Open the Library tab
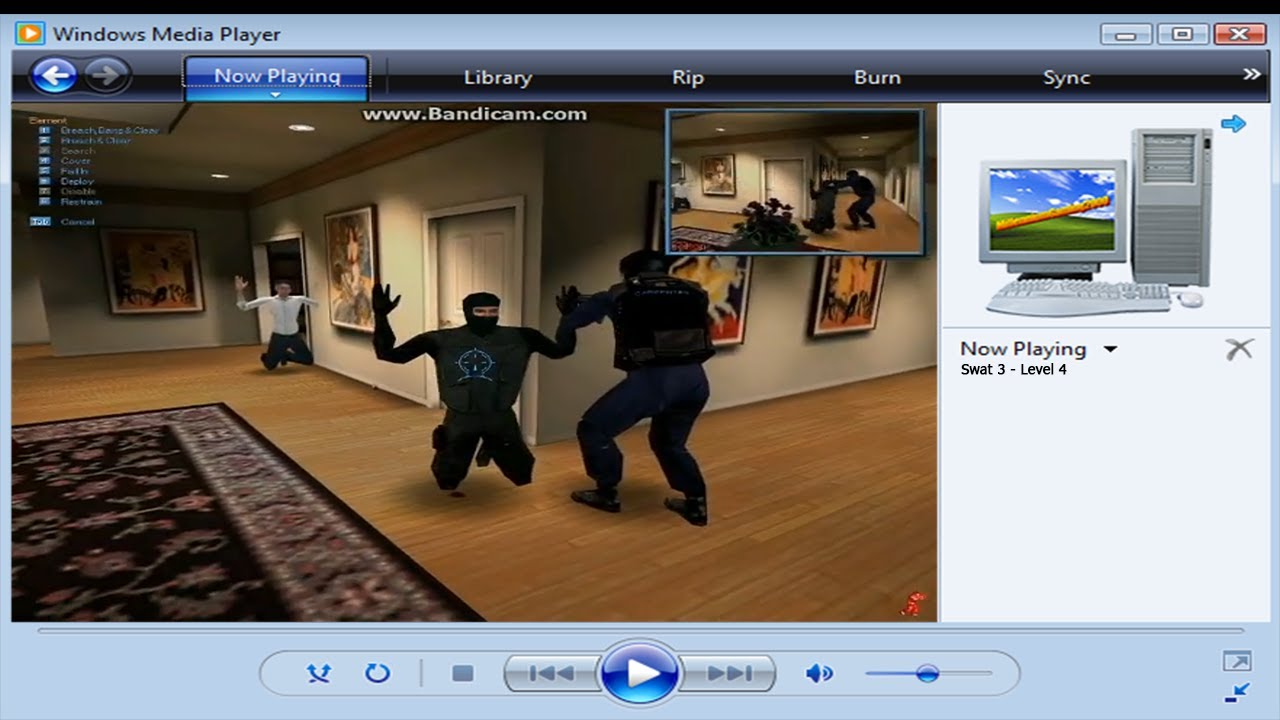 (497, 77)
